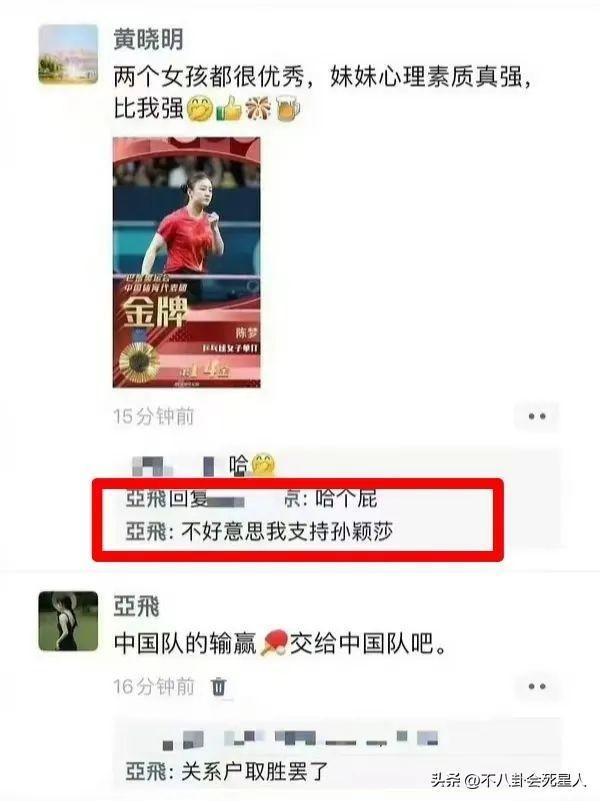Tap the thumbs-up emoji in the post
This screenshot has width=600, height=801.
click(x=228, y=109)
